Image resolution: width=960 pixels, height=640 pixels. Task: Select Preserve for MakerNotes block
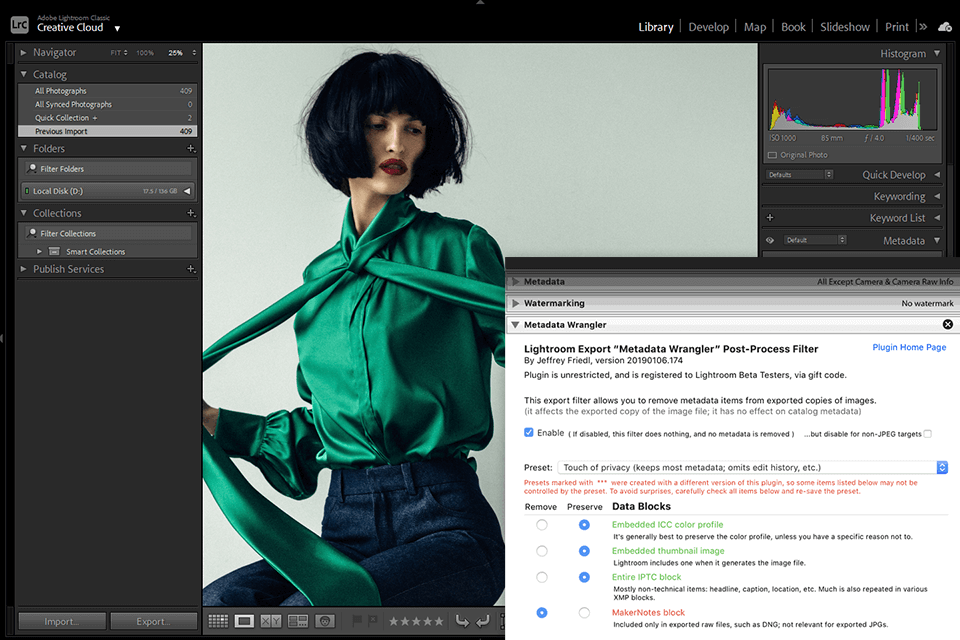[584, 612]
